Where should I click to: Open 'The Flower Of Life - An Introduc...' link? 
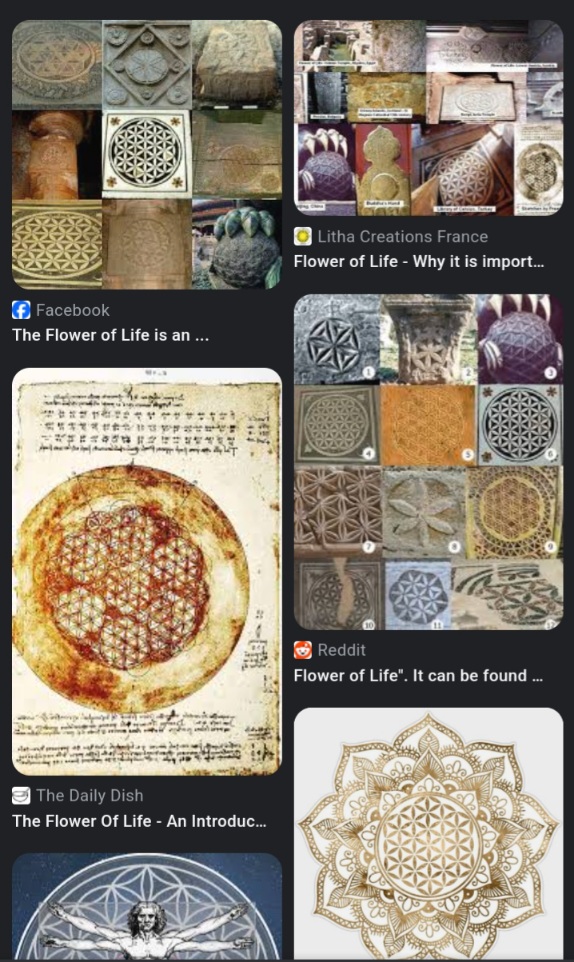click(x=139, y=821)
